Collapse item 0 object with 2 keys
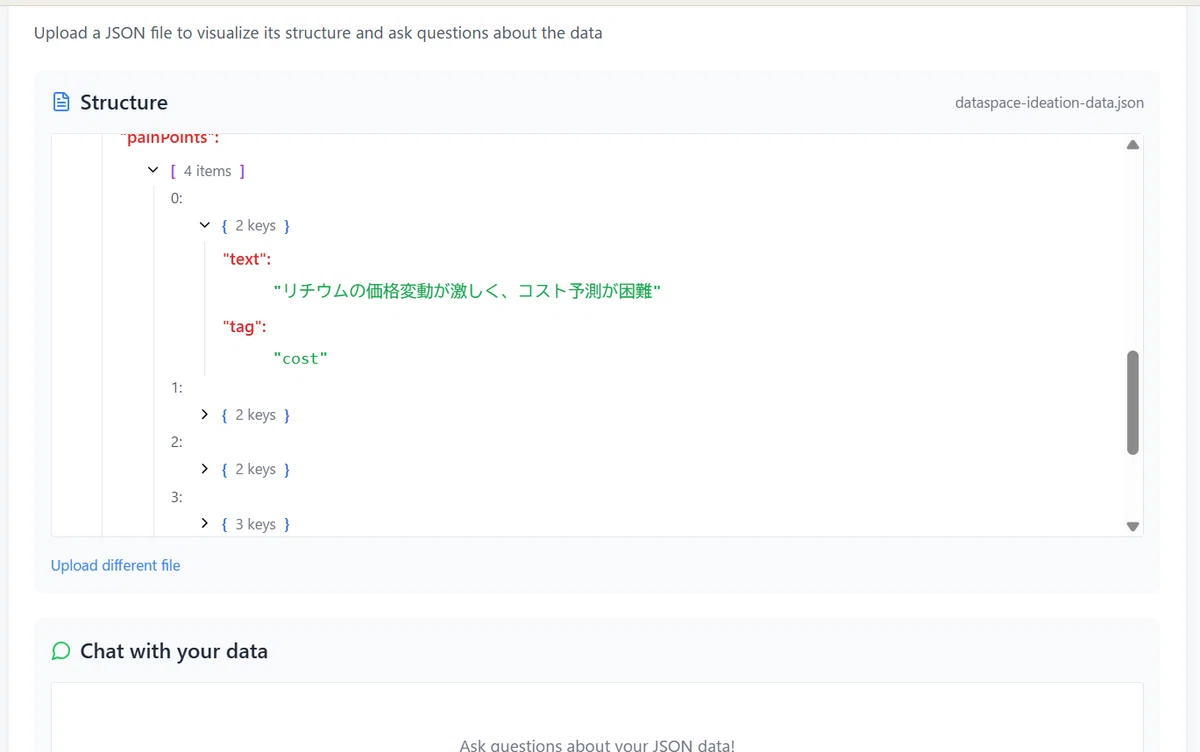This screenshot has height=752, width=1200. click(x=205, y=226)
